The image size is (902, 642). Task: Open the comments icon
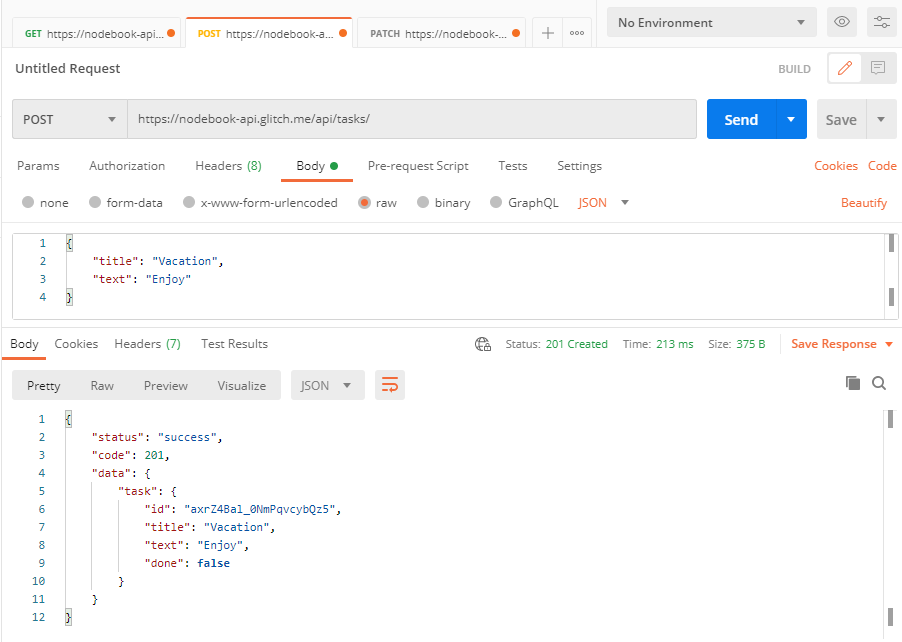pos(878,69)
